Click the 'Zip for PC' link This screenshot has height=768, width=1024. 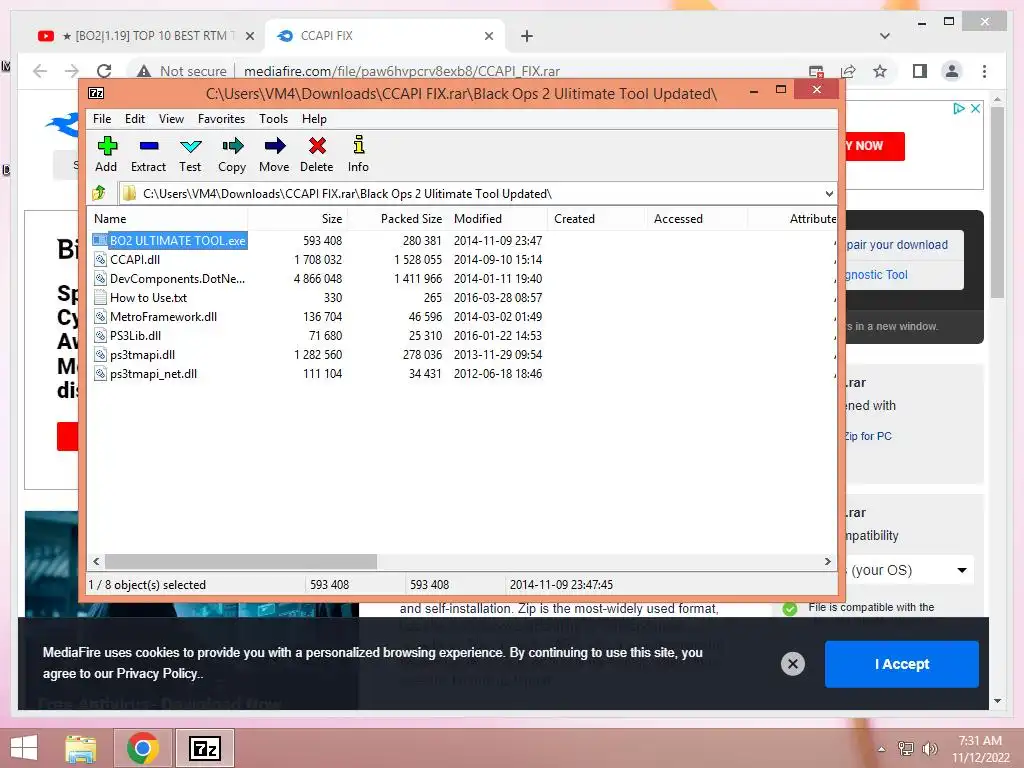click(868, 436)
